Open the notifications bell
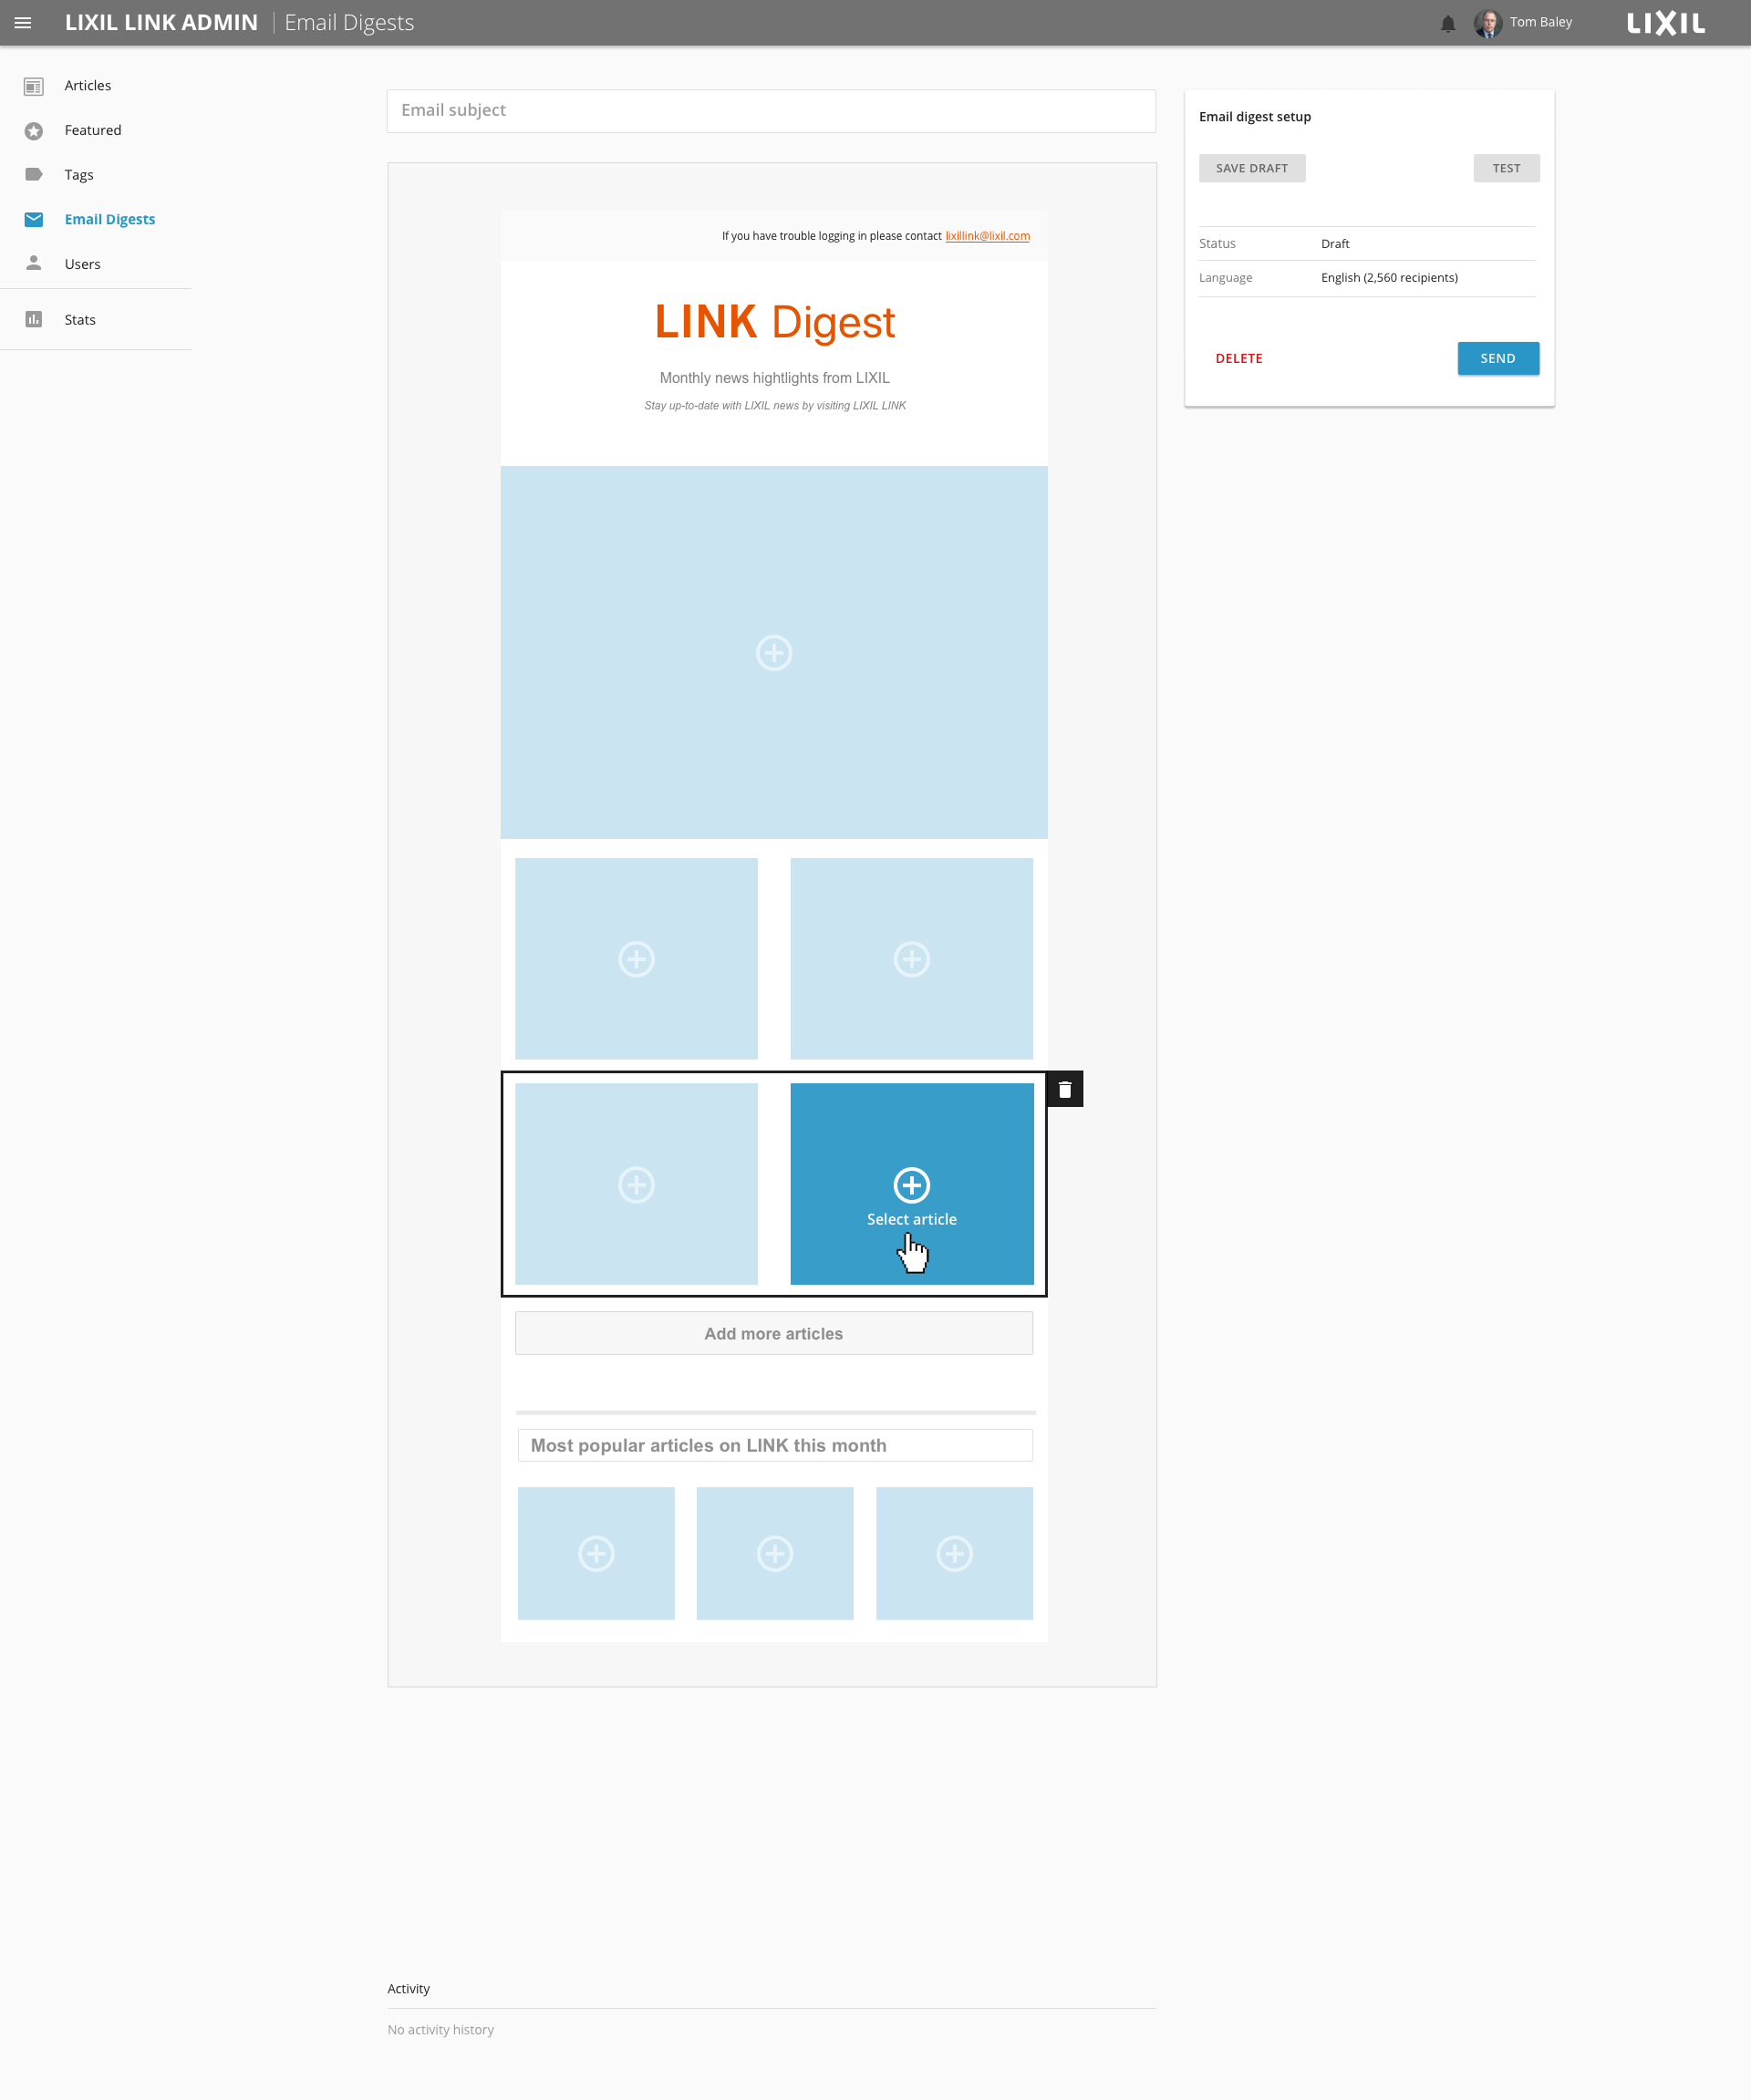 (x=1447, y=23)
